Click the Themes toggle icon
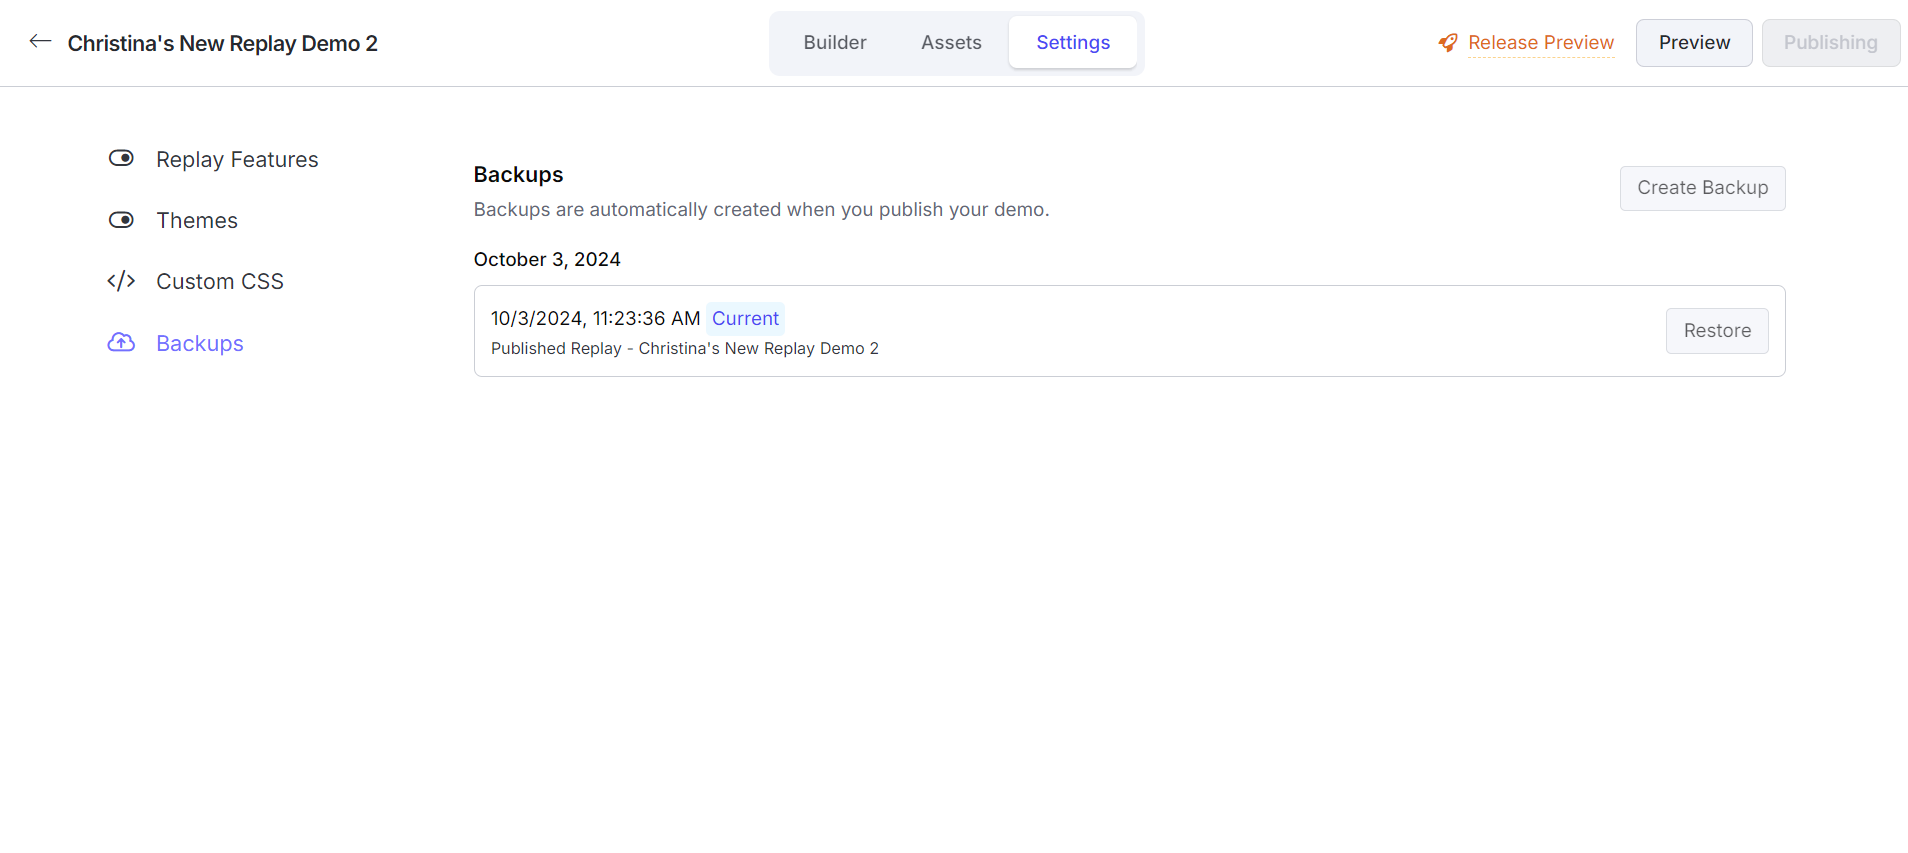1908x853 pixels. 121,220
